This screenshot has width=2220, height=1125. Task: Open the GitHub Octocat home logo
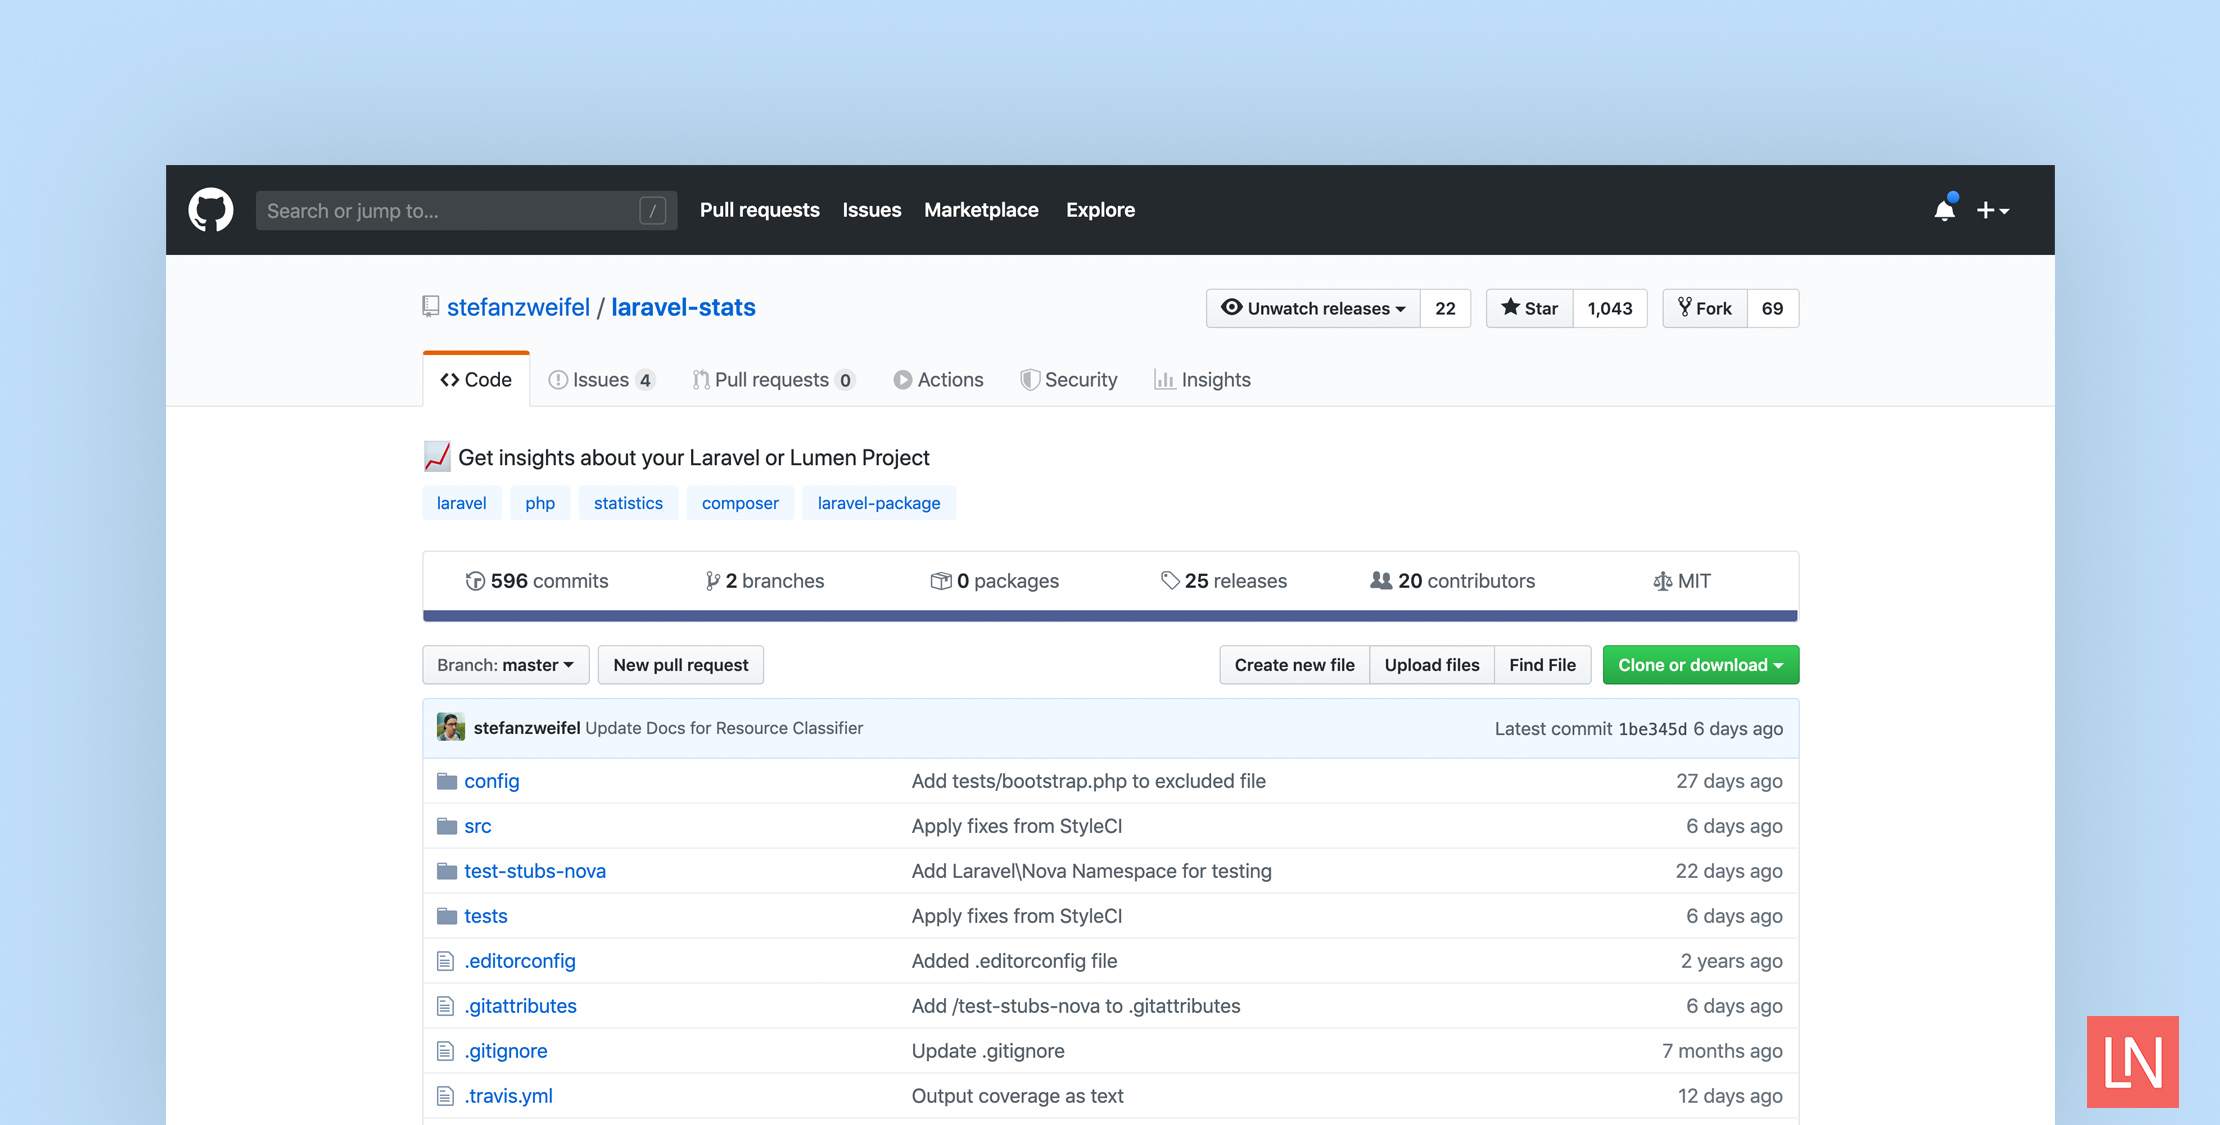[x=211, y=210]
